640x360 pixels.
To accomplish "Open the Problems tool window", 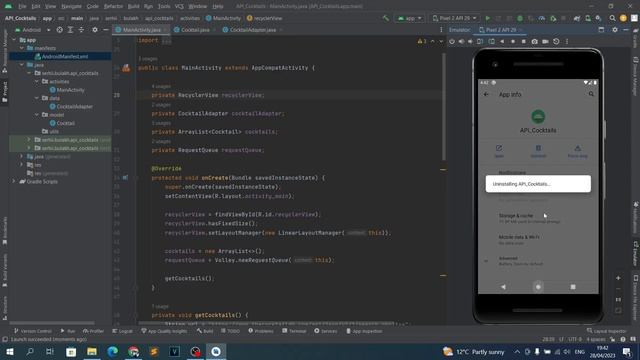I will click(x=261, y=331).
